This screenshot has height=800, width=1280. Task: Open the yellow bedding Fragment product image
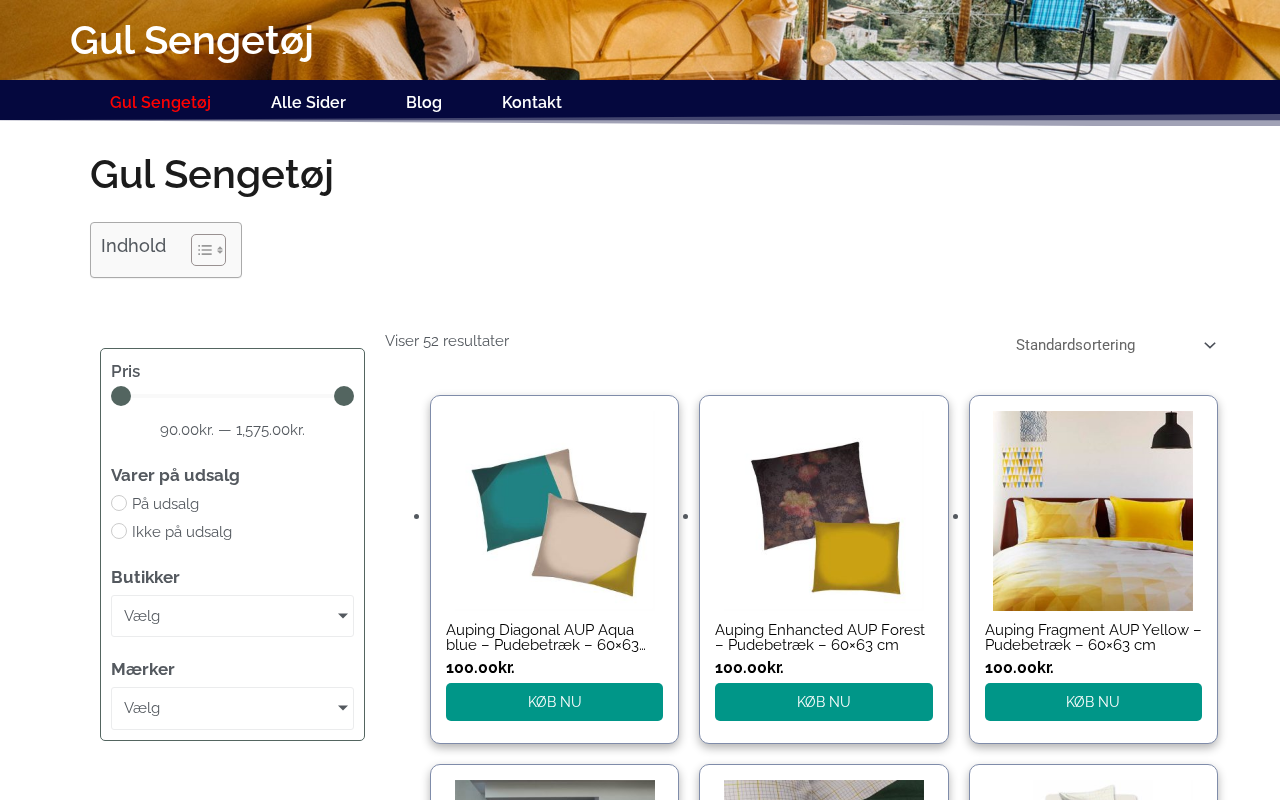pyautogui.click(x=1093, y=511)
